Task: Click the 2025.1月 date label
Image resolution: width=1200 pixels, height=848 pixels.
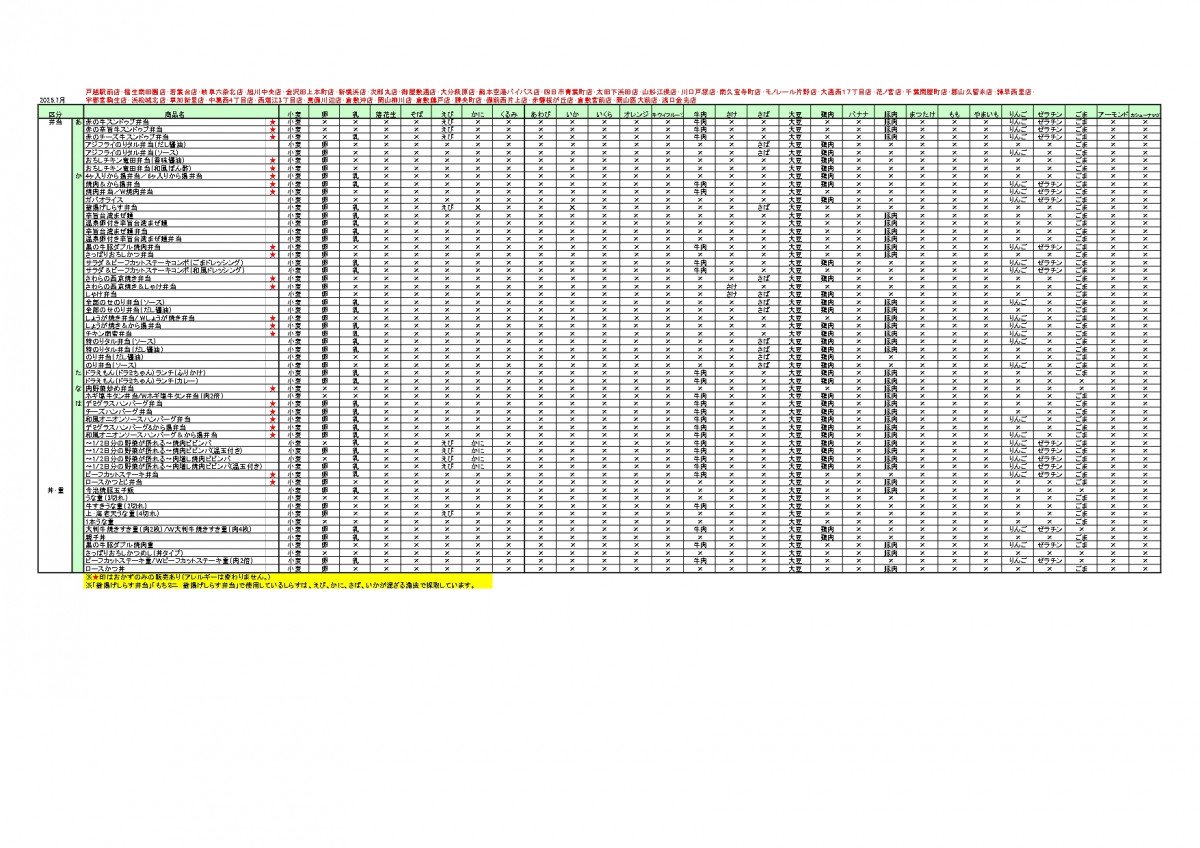Action: point(51,100)
